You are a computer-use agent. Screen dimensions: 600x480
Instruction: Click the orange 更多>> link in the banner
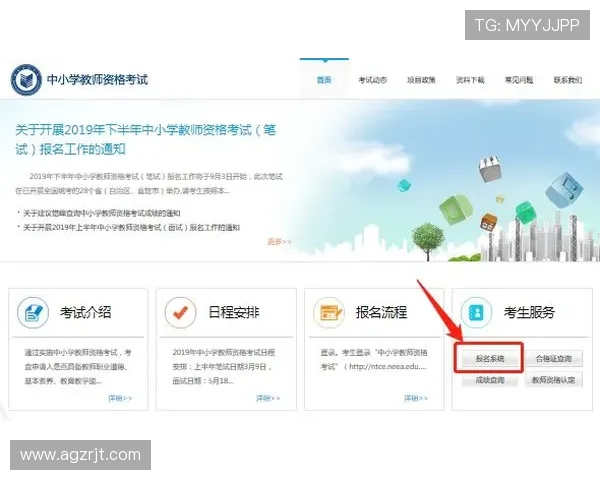click(279, 242)
